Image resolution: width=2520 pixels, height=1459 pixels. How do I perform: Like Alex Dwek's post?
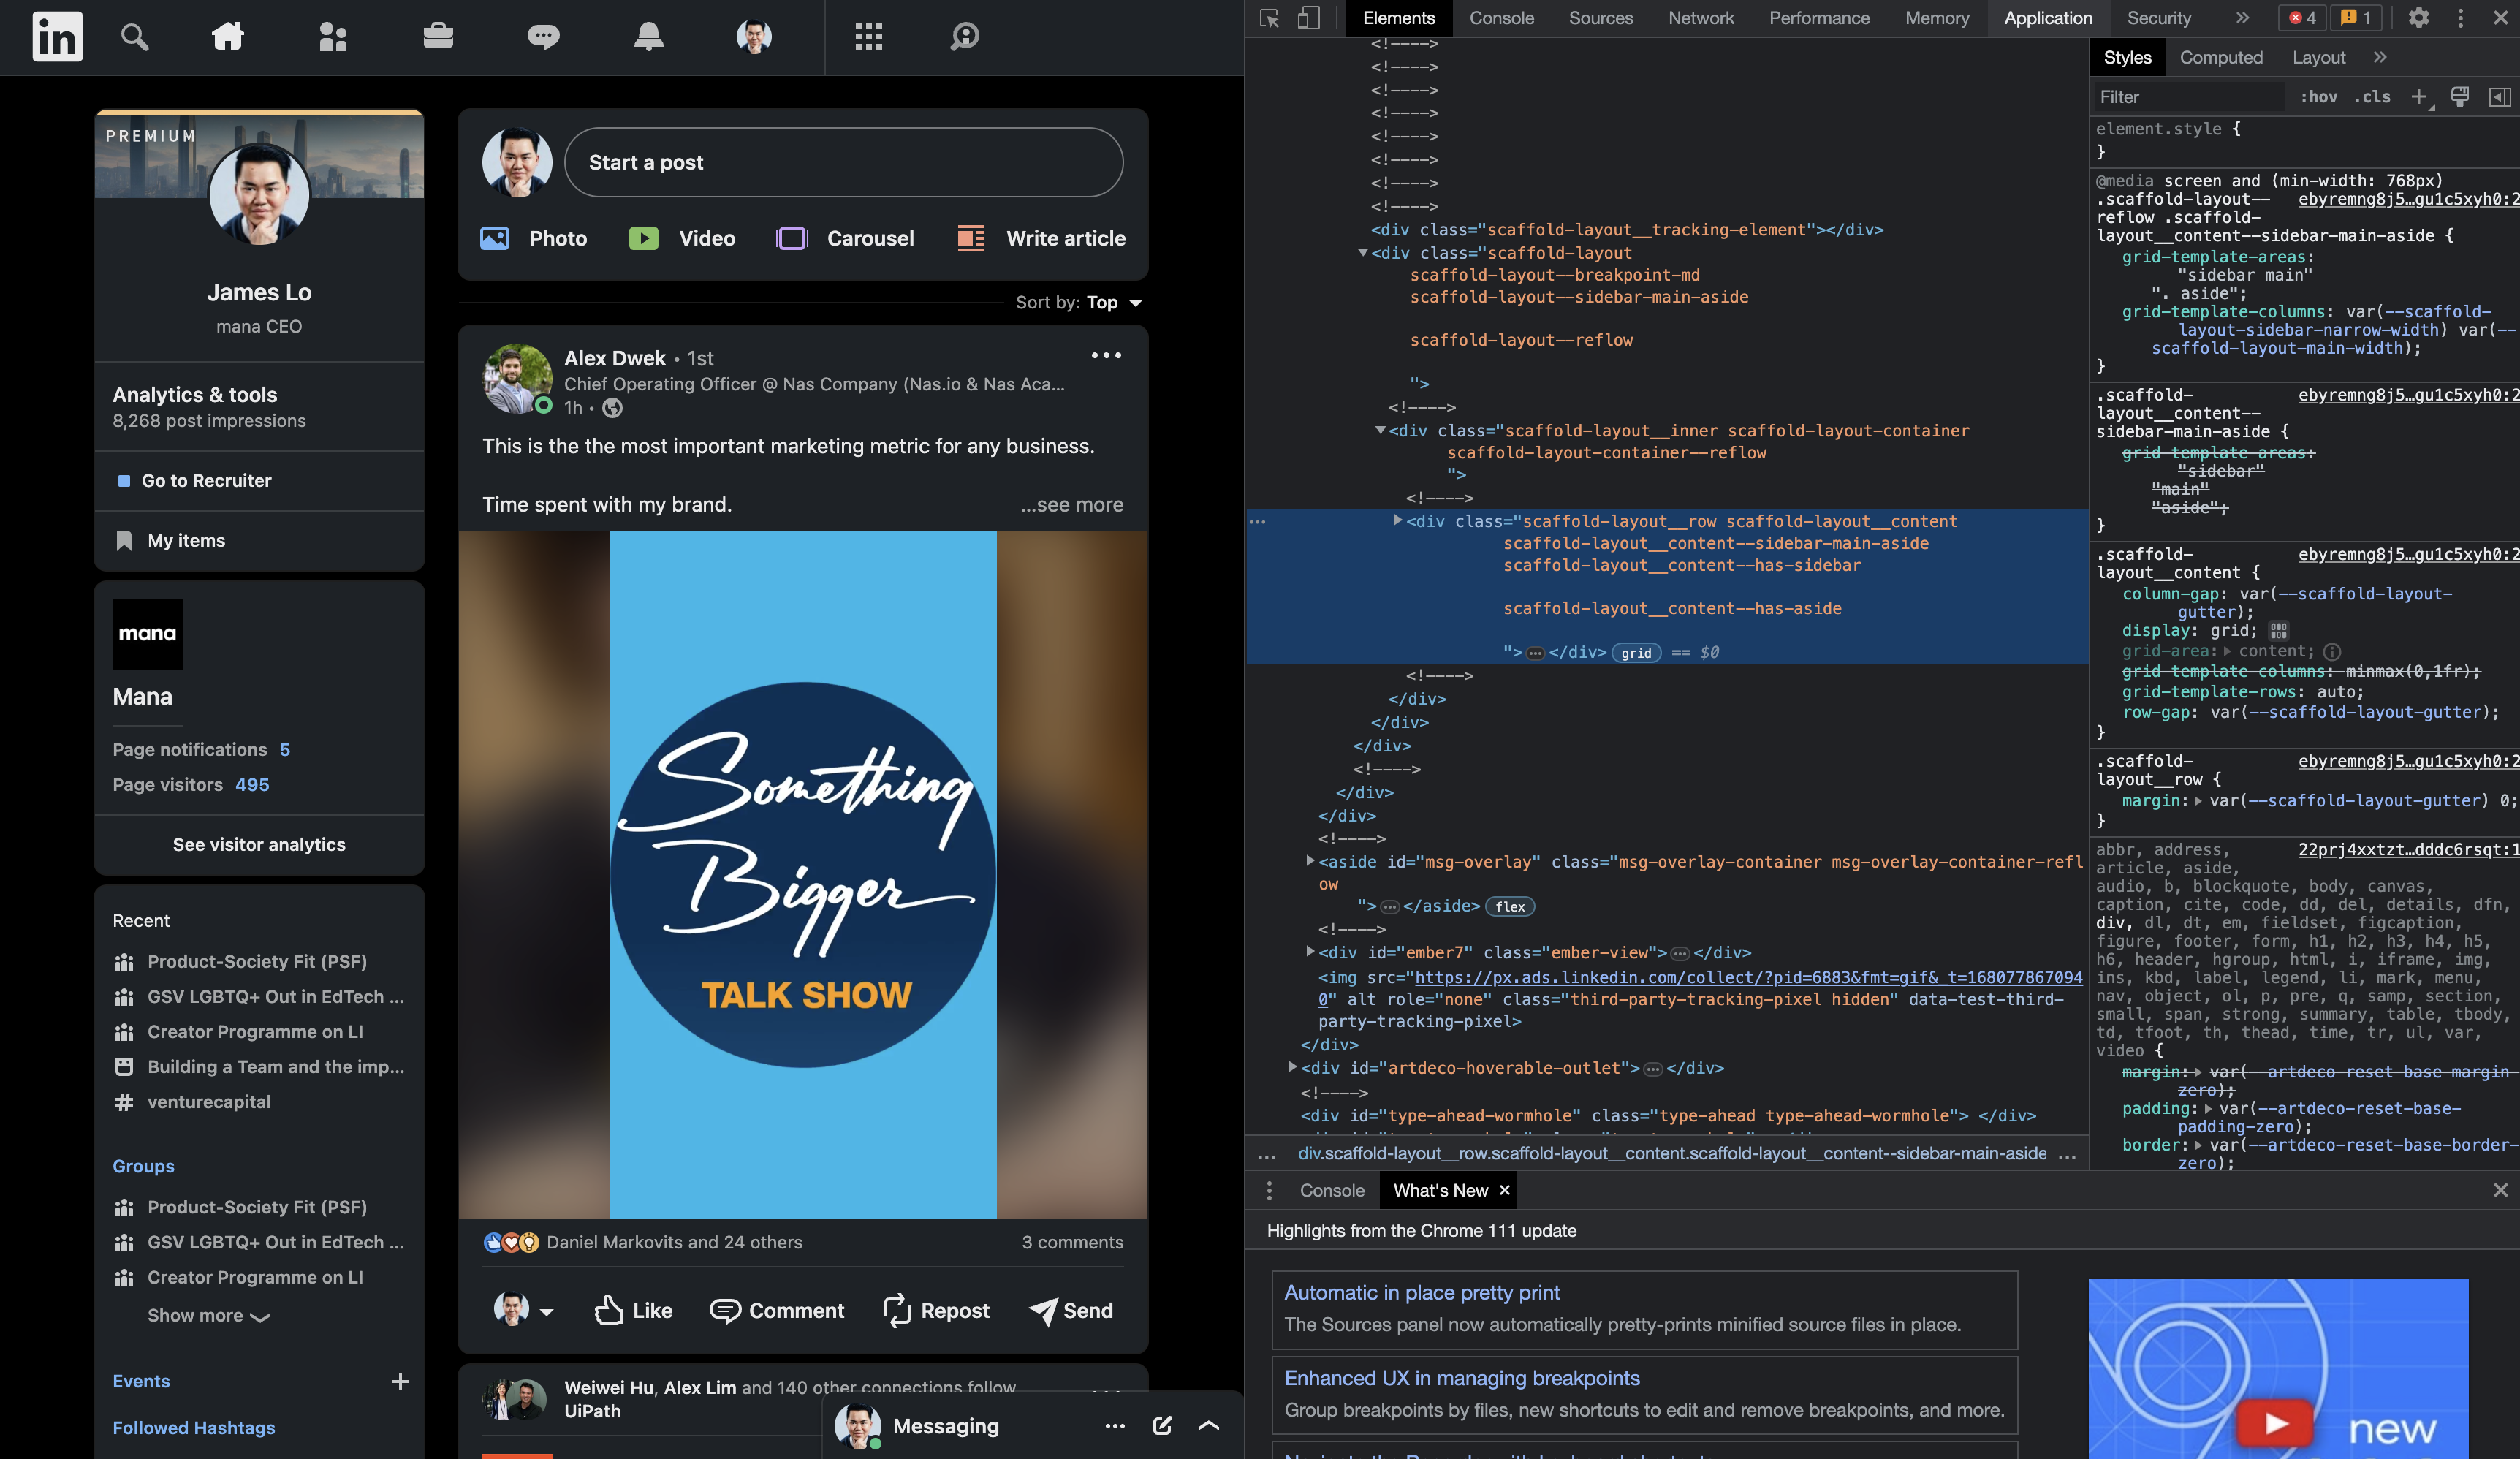(x=633, y=1310)
